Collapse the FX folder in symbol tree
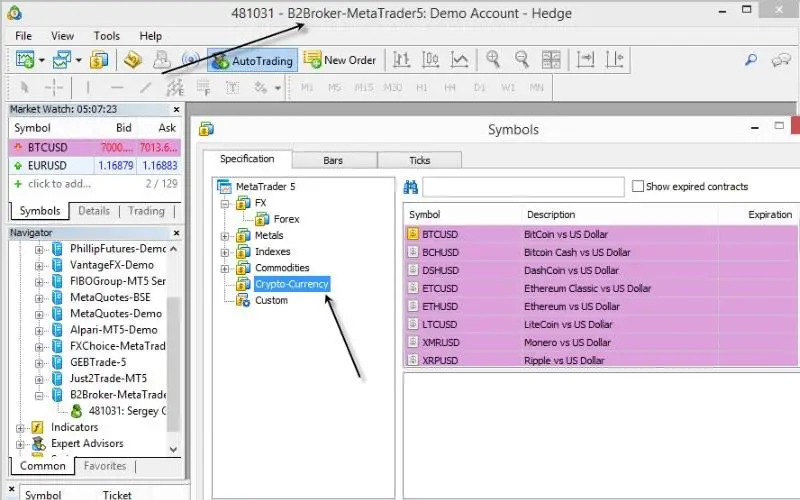Screen dimensions: 800x500 [x=224, y=204]
